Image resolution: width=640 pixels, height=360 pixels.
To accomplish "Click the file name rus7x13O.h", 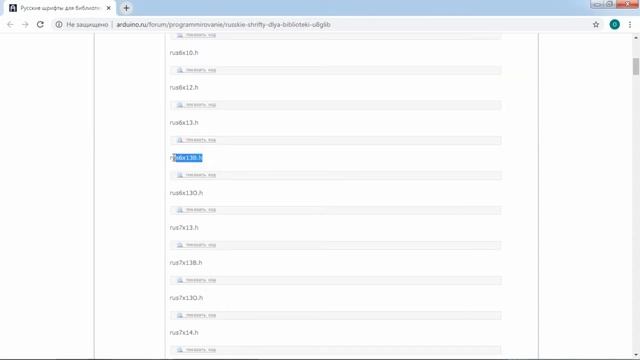I will 186,298.
